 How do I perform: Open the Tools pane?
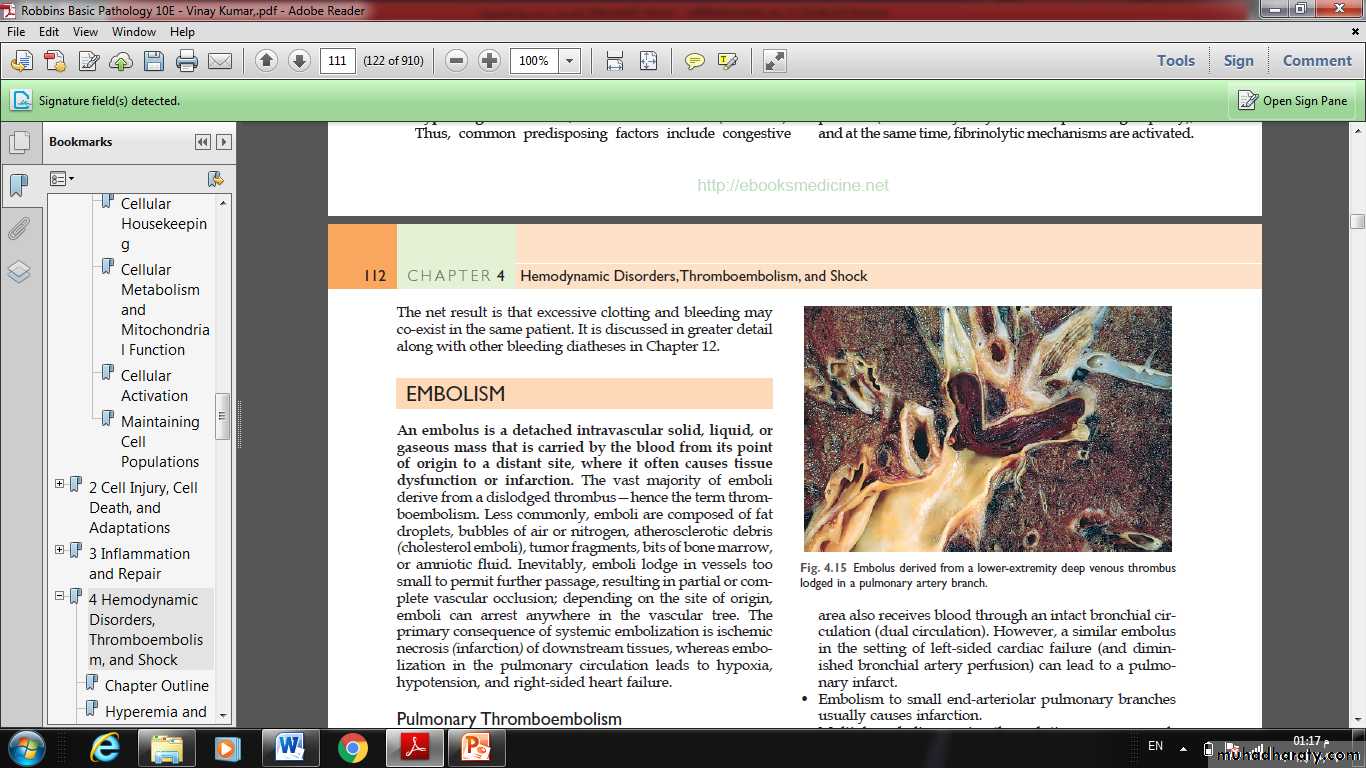(1175, 61)
